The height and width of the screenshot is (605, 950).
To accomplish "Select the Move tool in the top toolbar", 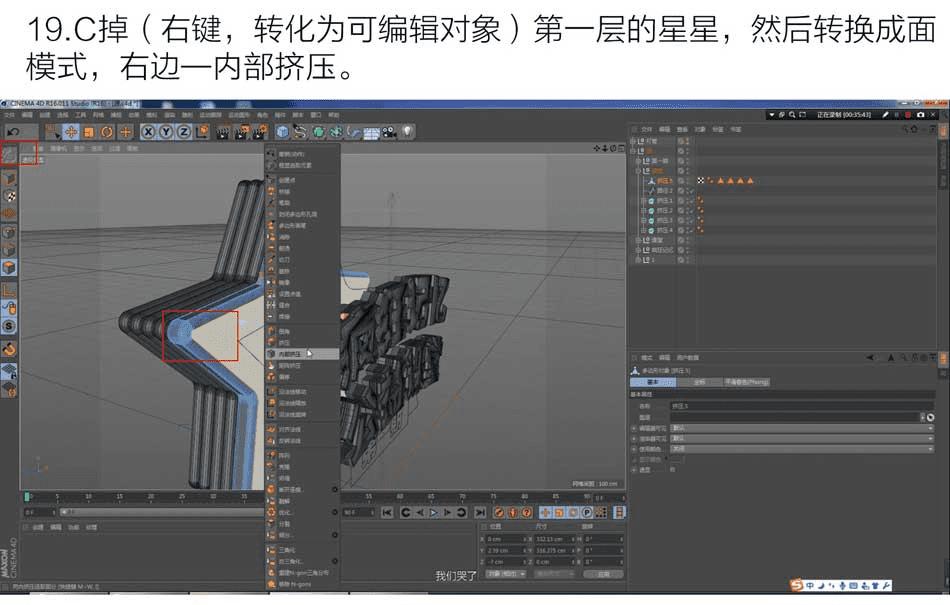I will [x=71, y=131].
